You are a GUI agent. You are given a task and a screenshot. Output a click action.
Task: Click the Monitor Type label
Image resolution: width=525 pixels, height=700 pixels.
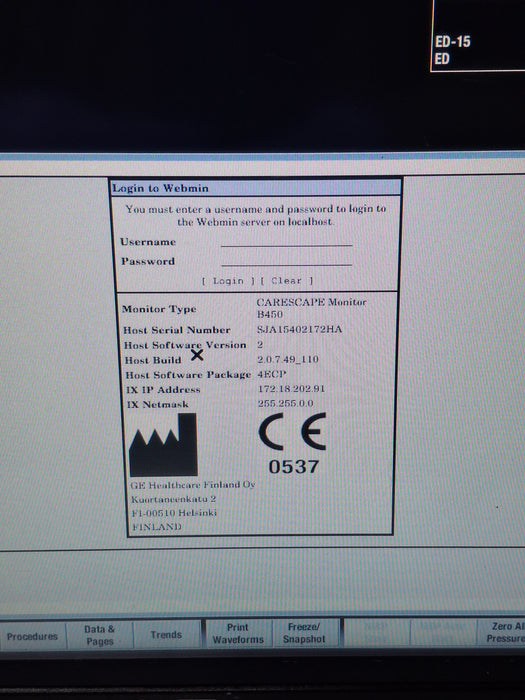click(159, 309)
